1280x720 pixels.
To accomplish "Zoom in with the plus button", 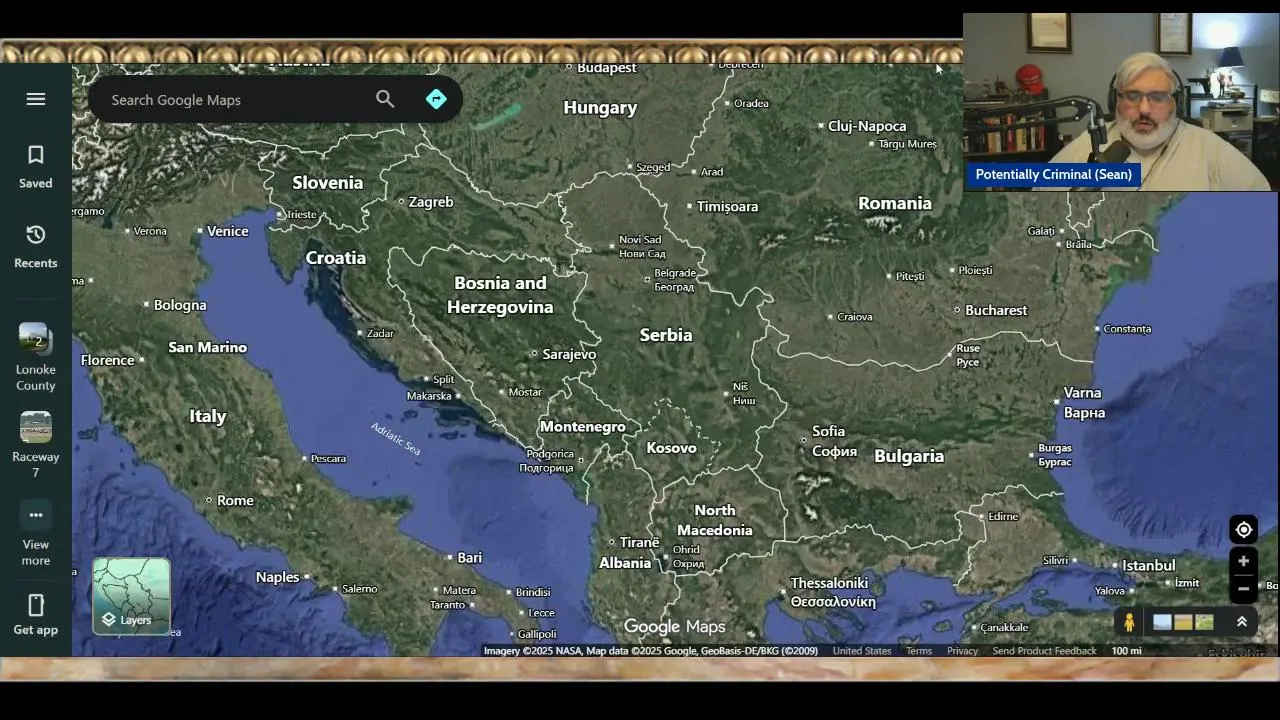I will click(x=1243, y=561).
